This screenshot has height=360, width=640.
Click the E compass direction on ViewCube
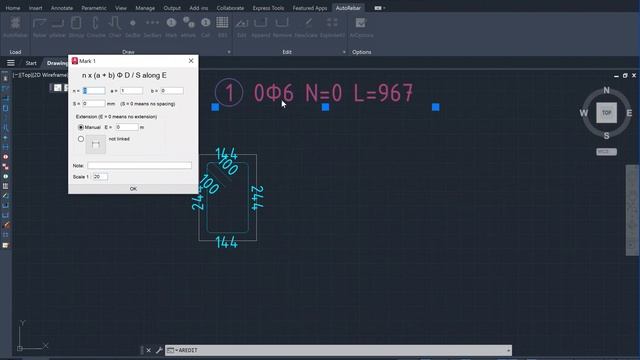coord(629,113)
